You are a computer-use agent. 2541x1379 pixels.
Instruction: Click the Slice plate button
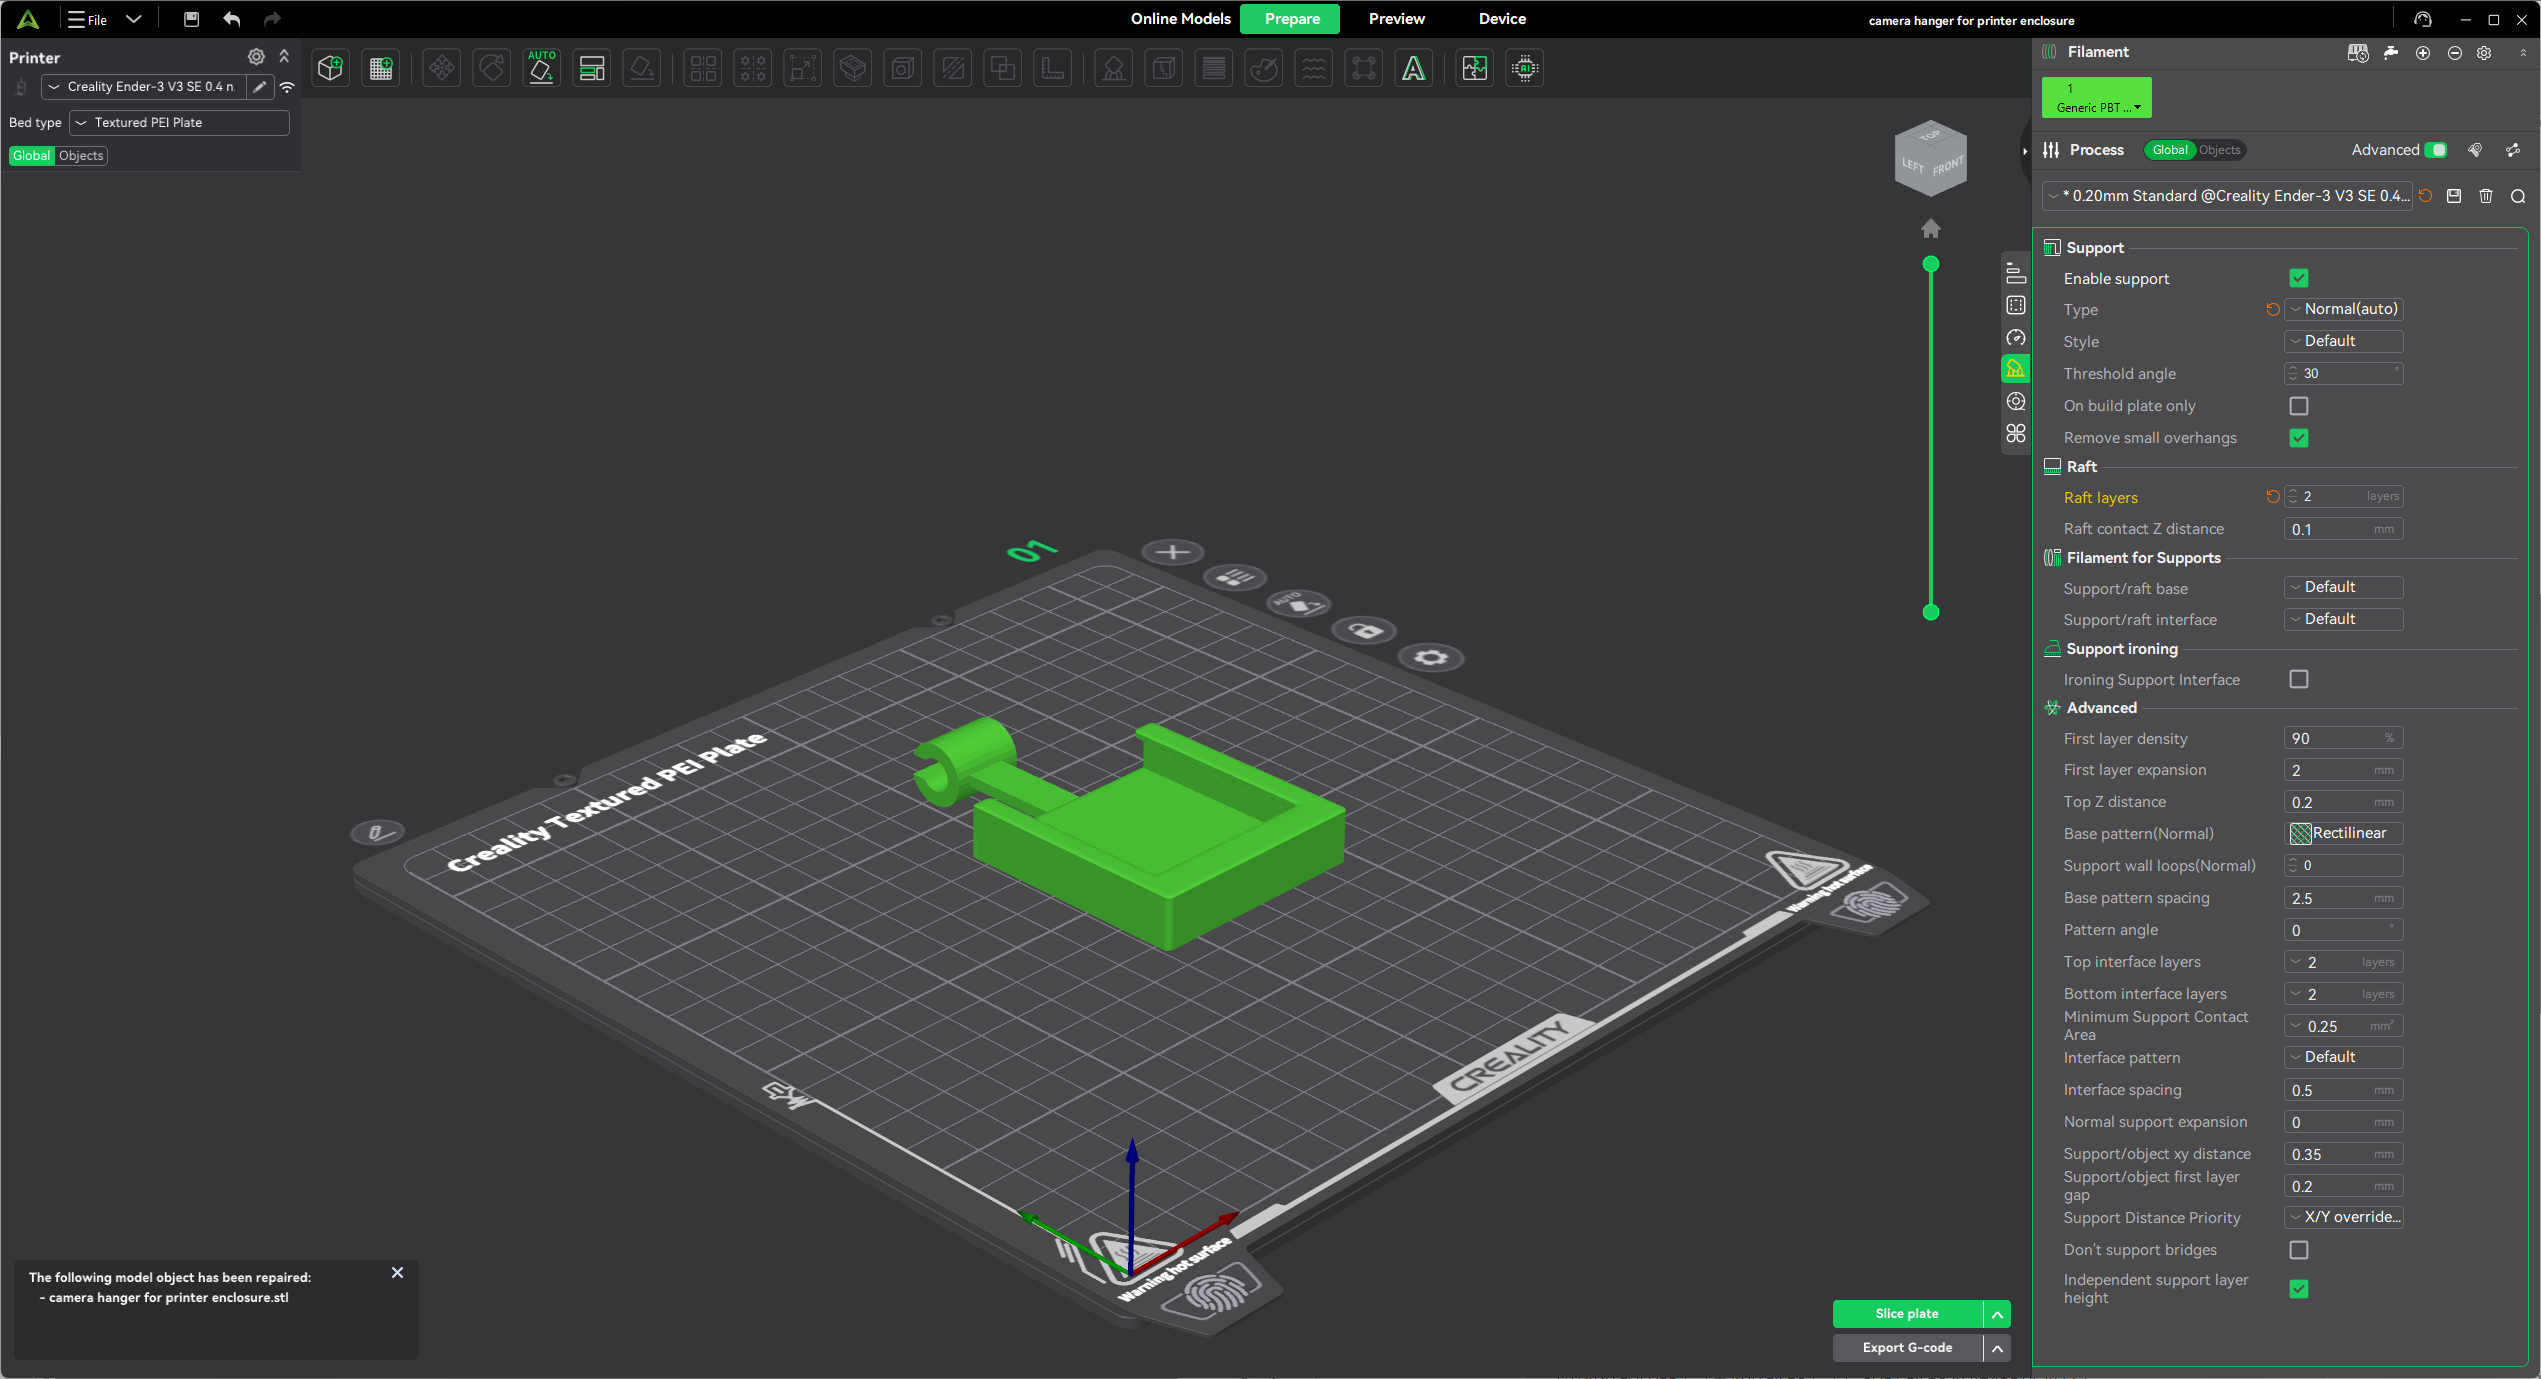1907,1313
